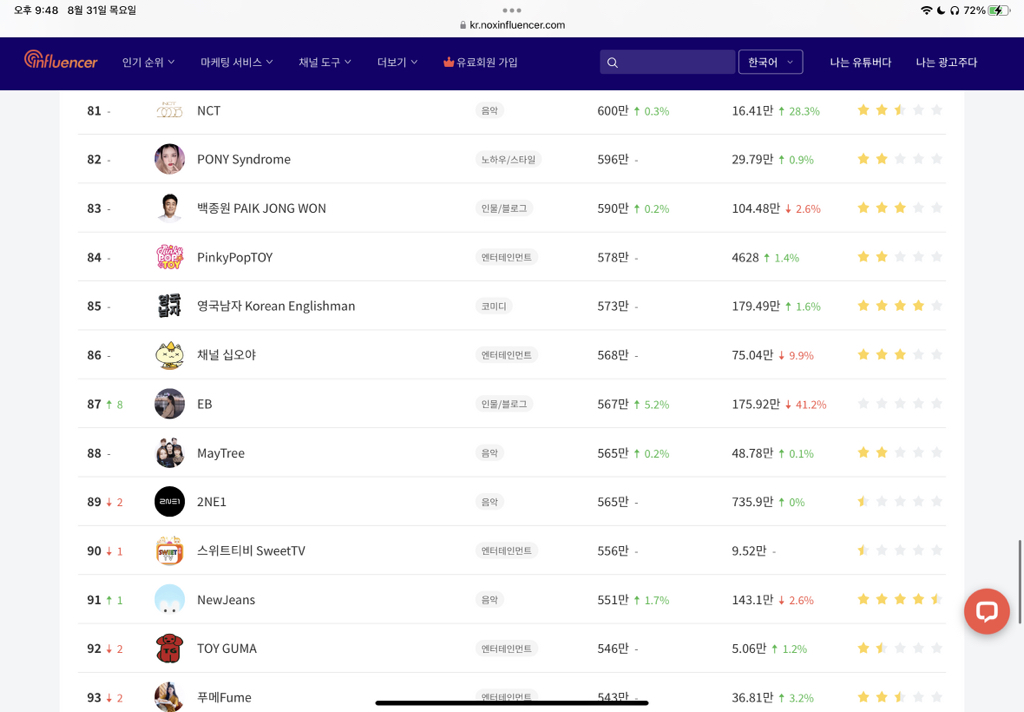Open the 한국어 language selector
This screenshot has width=1024, height=712.
(x=770, y=62)
